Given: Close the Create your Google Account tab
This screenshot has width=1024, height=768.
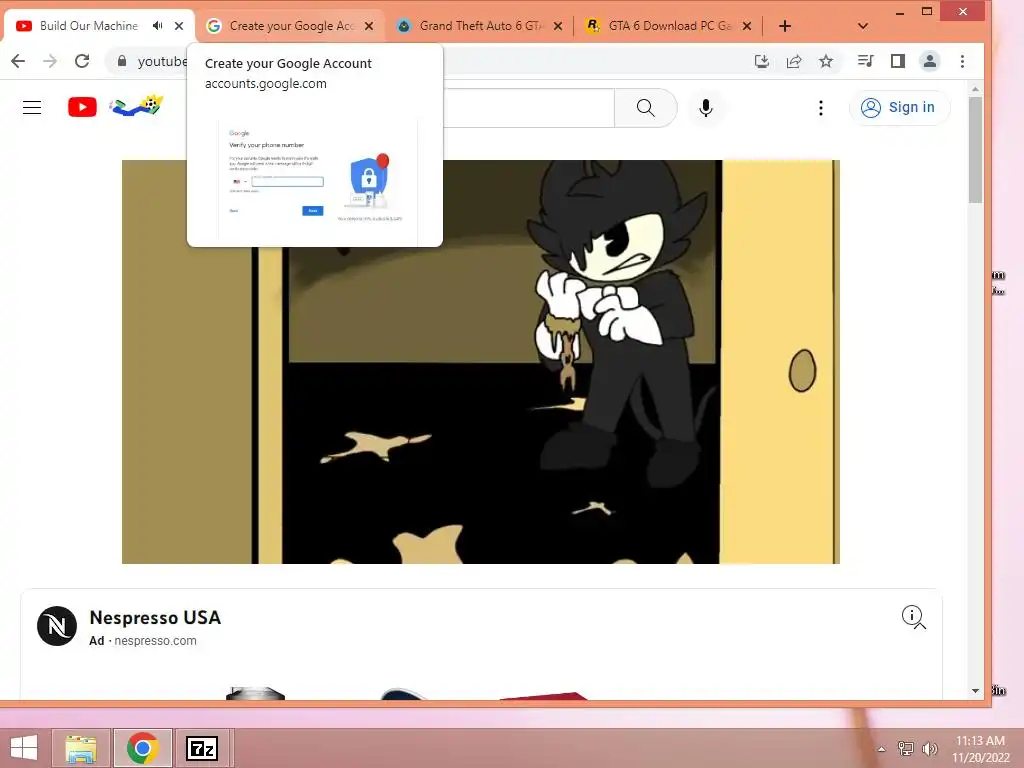Looking at the screenshot, I should click(x=368, y=26).
